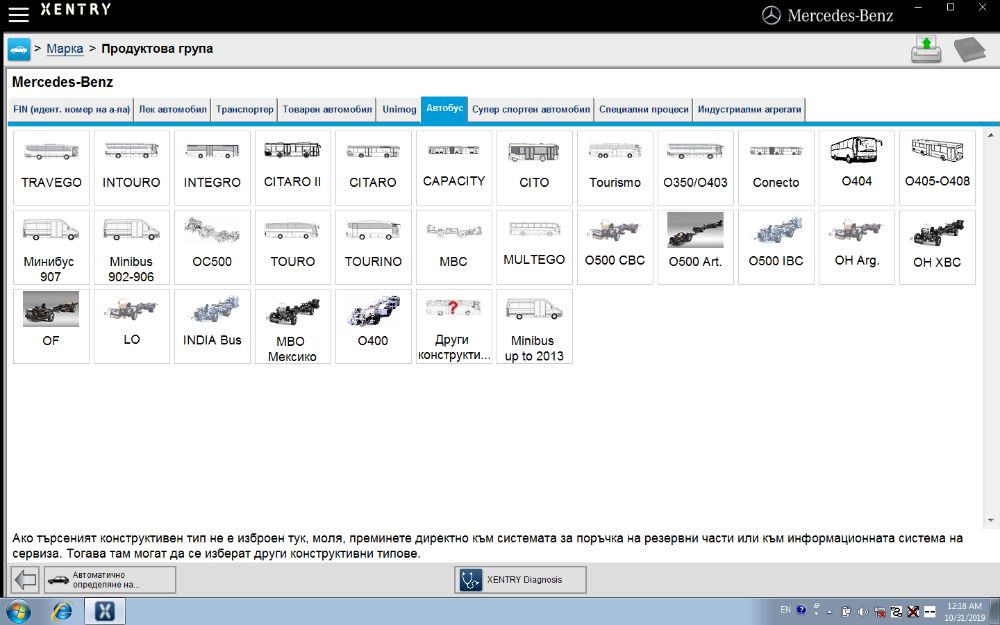
Task: Launch Internet Explorer from taskbar
Action: tap(62, 611)
